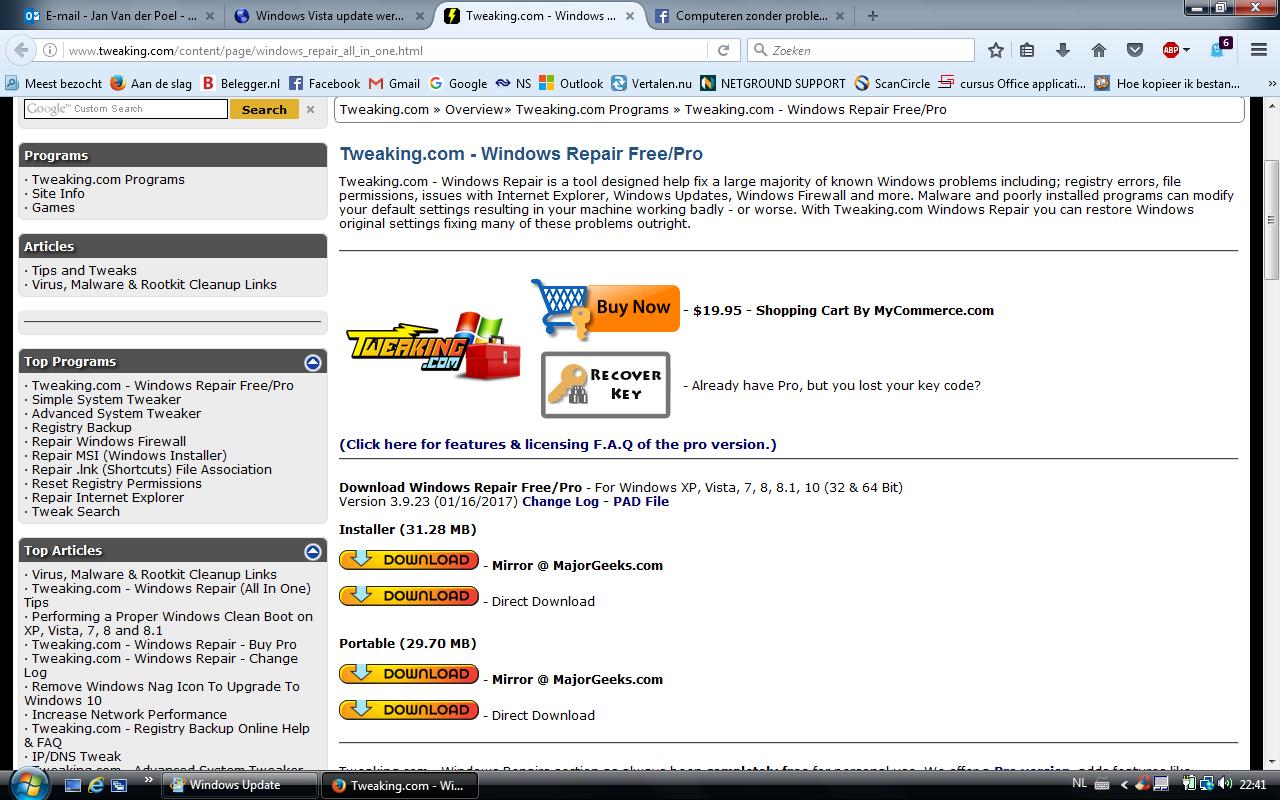Switch to Computeren zonder problemen tab
Viewport: 1280px width, 800px height.
748,16
